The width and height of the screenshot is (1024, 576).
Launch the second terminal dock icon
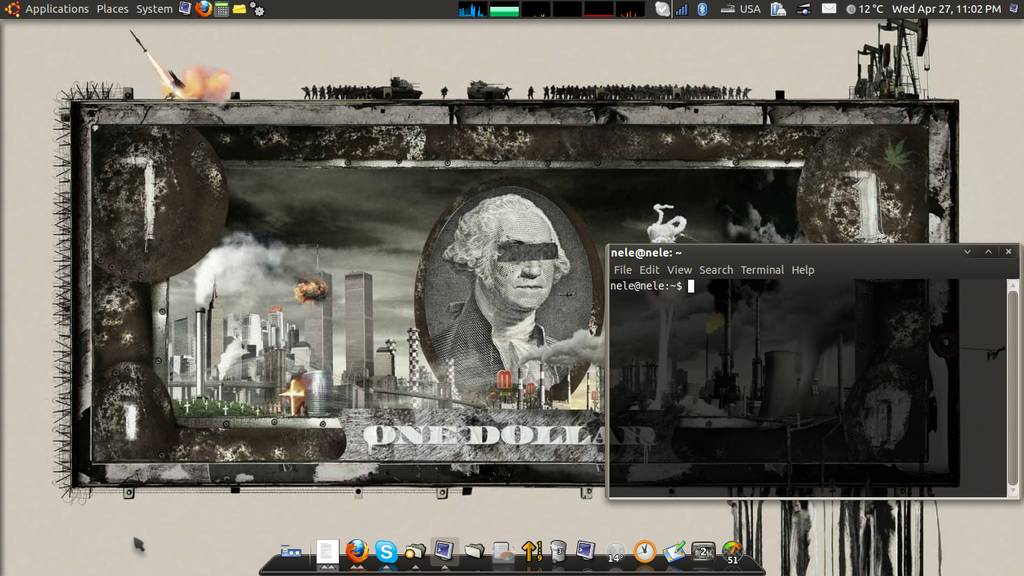[585, 551]
